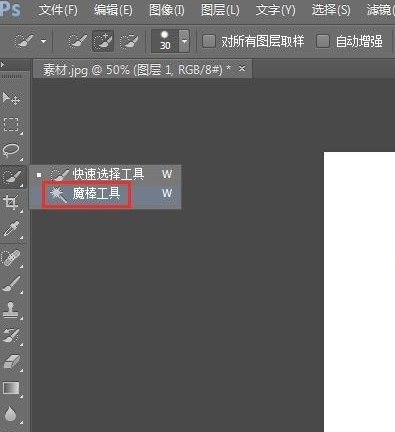Expand the tools panel double-arrow
The height and width of the screenshot is (432, 395).
pyautogui.click(x=2, y=64)
